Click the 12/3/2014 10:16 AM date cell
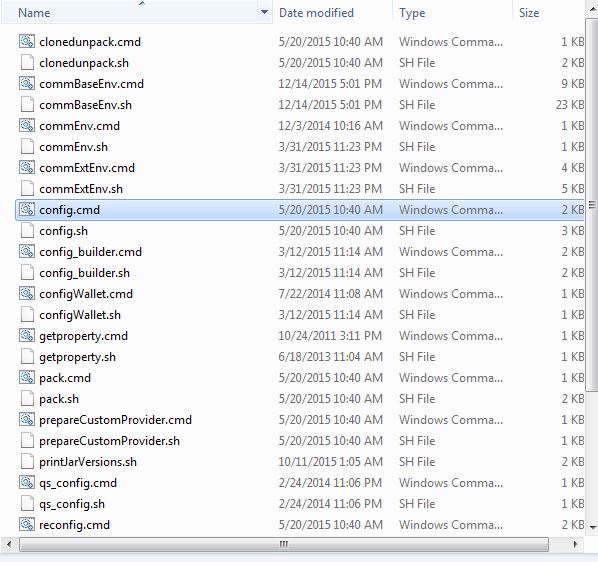This screenshot has height=562, width=598. [330, 125]
